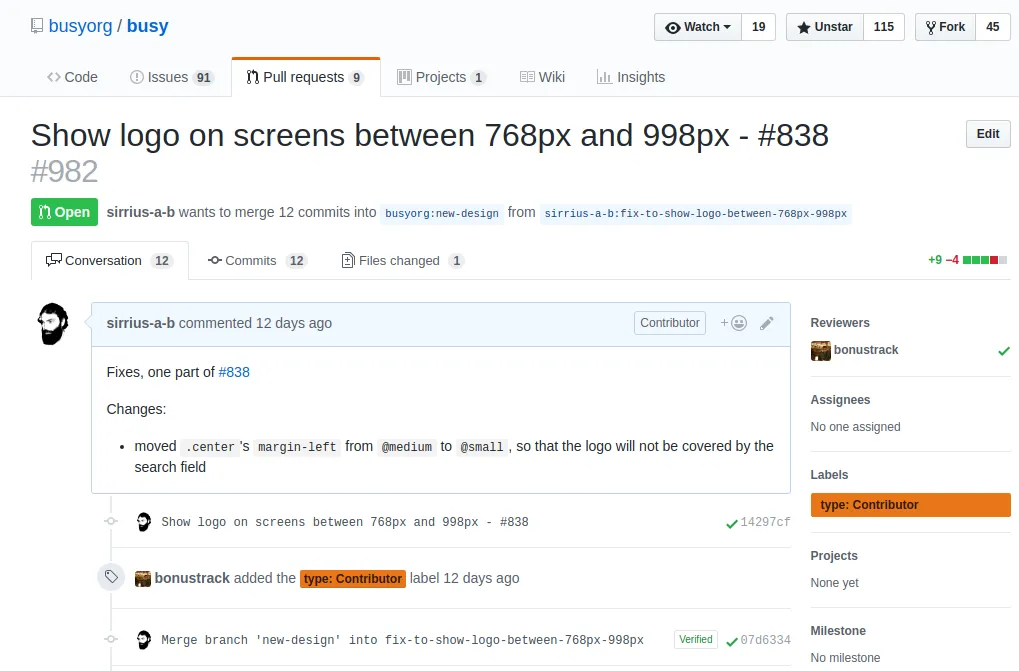
Task: Open the Watch dropdown
Action: (x=697, y=27)
